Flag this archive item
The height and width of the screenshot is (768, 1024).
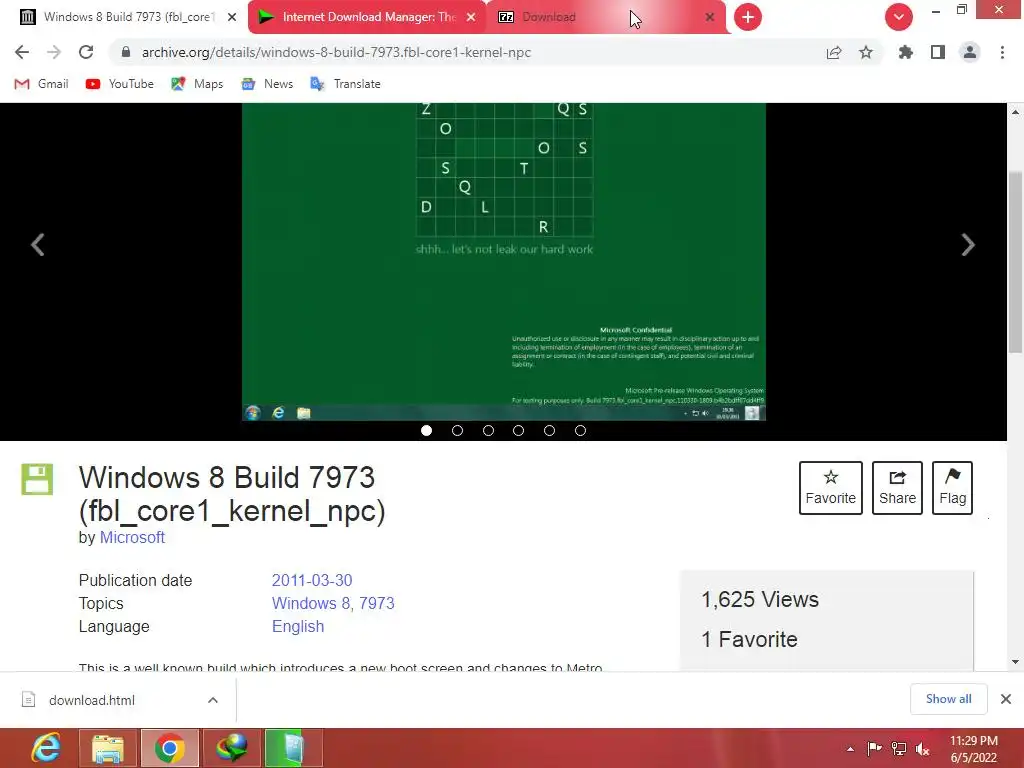952,488
